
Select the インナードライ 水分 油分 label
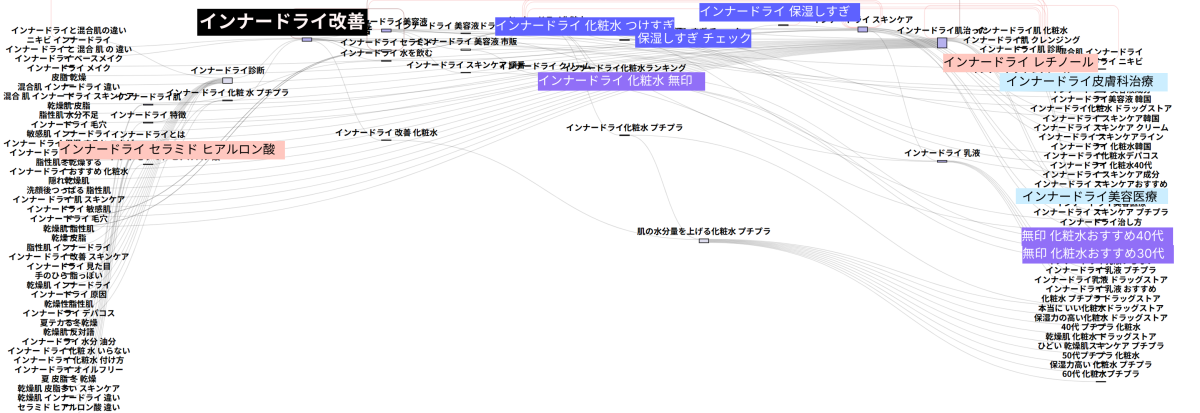click(69, 342)
